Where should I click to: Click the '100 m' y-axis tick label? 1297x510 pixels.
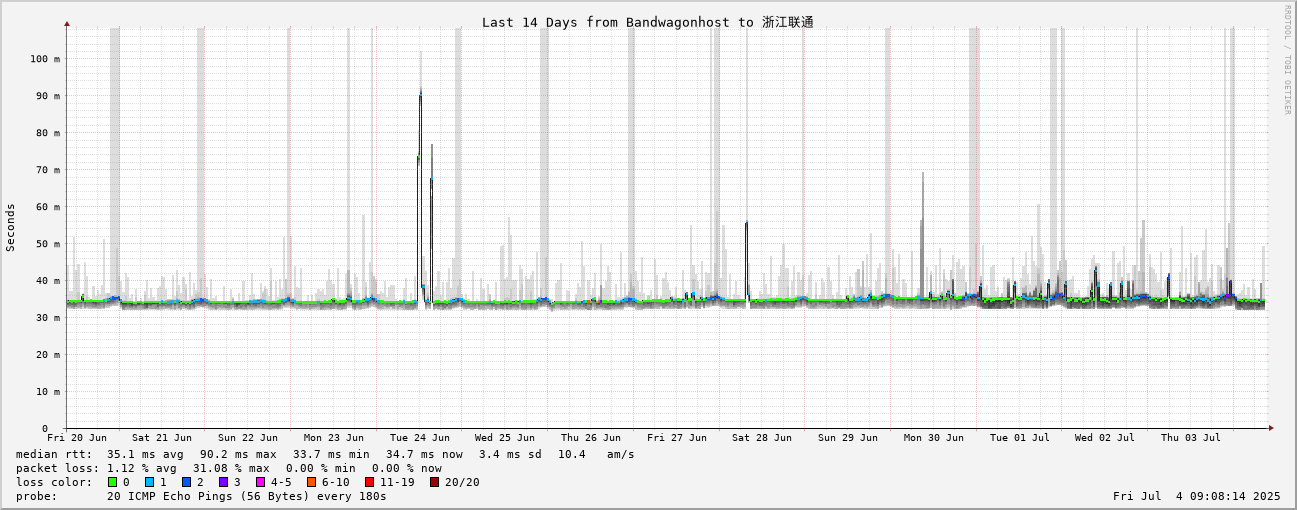tap(44, 59)
